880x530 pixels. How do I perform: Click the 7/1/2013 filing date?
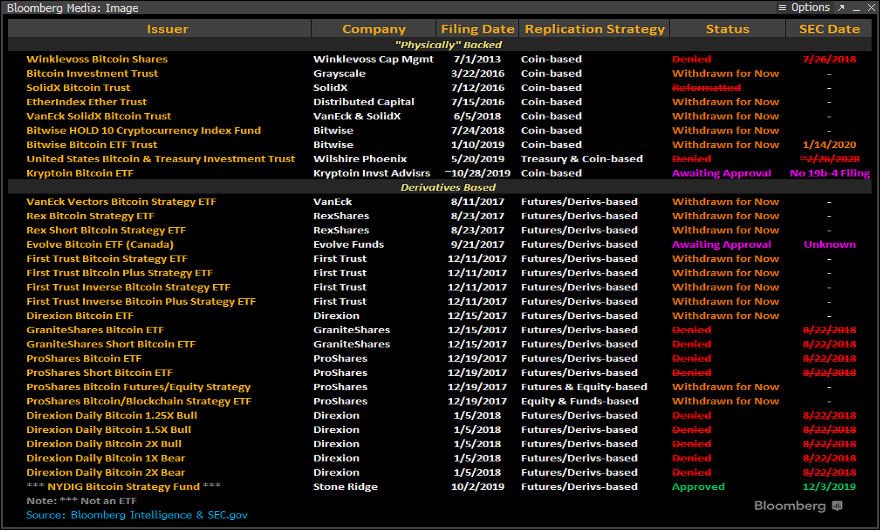pyautogui.click(x=477, y=59)
